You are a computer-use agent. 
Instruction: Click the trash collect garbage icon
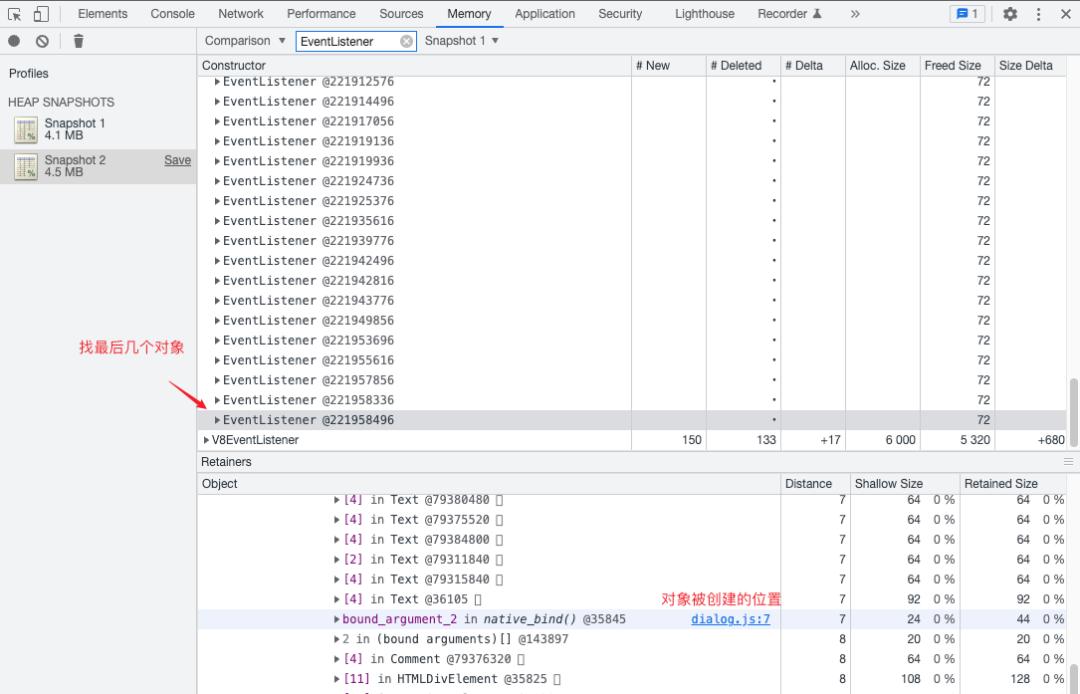tap(79, 41)
